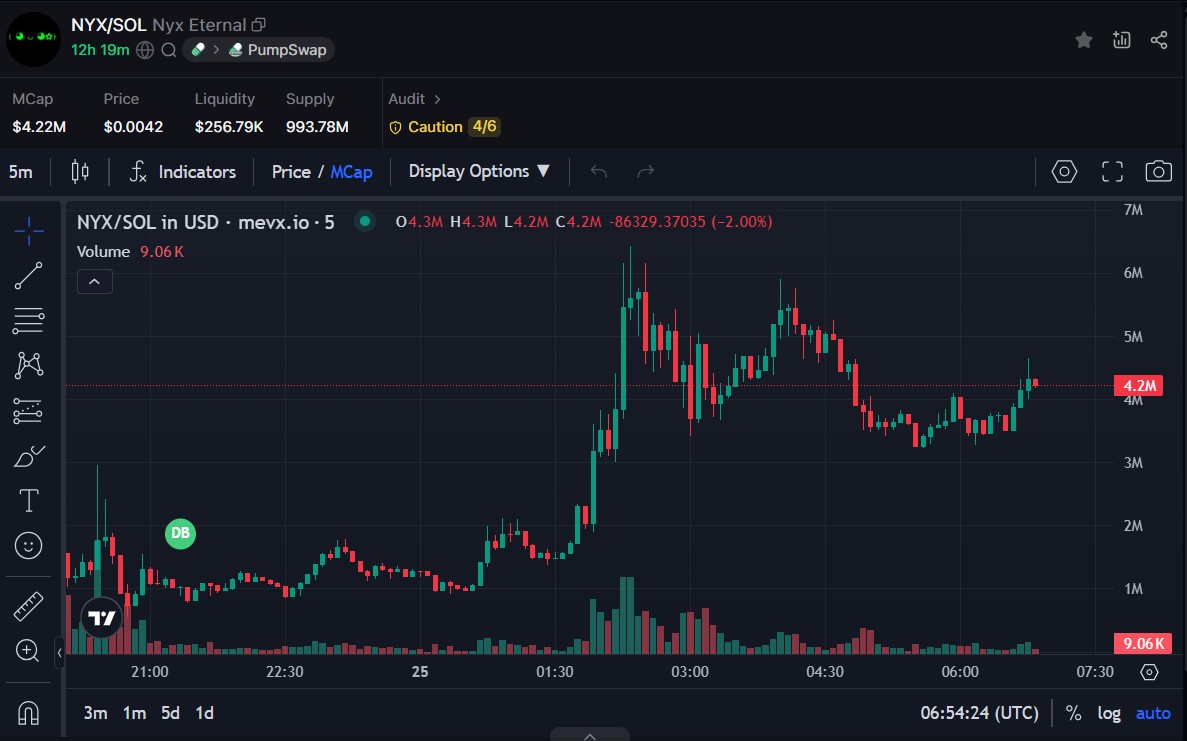Redo the last chart action
This screenshot has width=1187, height=741.
point(646,172)
